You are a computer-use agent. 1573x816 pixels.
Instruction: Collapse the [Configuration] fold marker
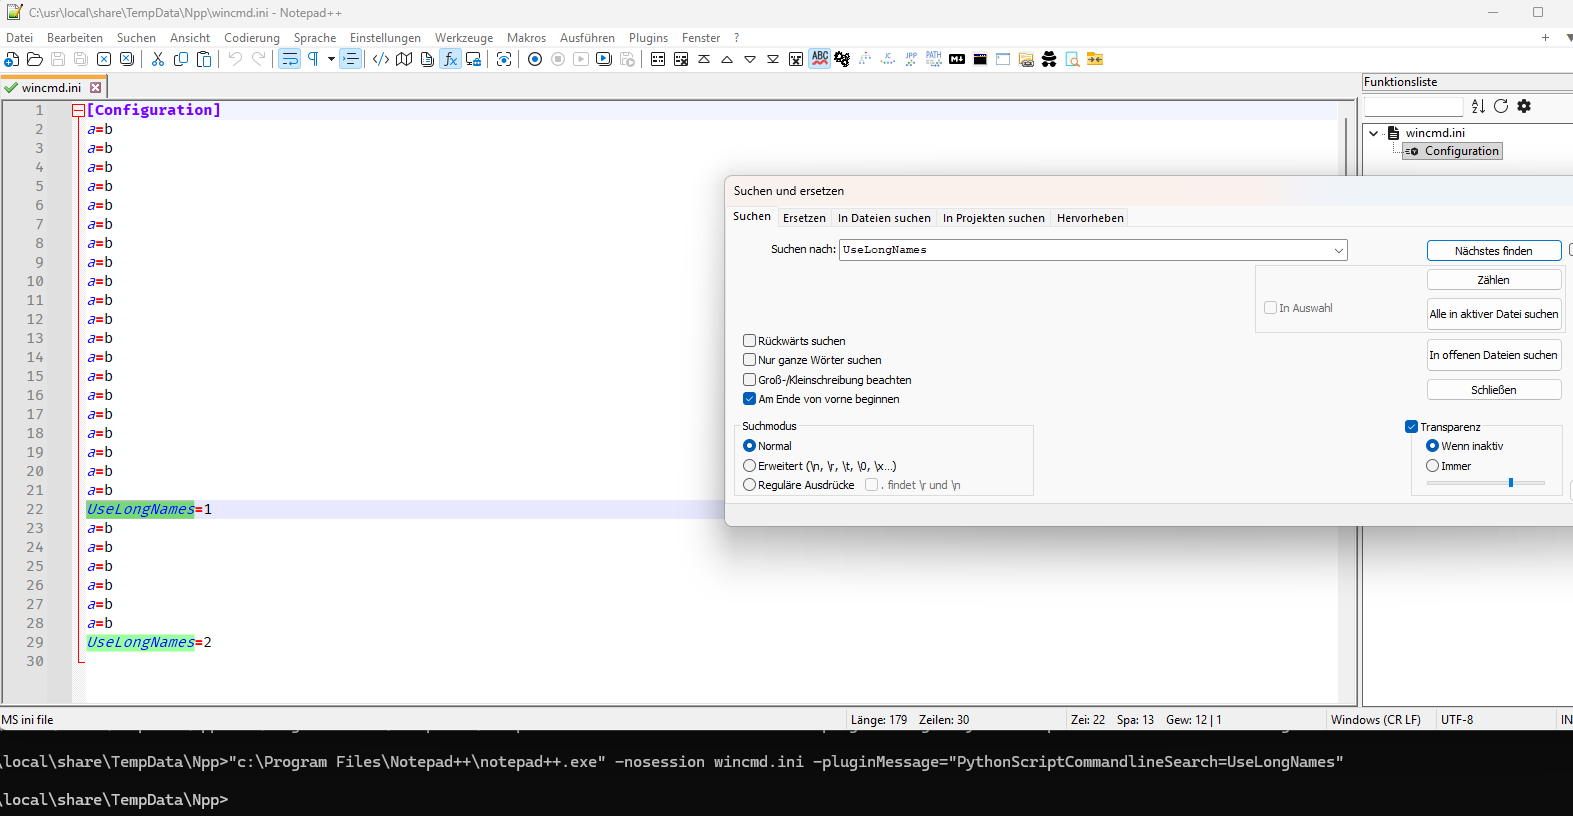point(78,111)
